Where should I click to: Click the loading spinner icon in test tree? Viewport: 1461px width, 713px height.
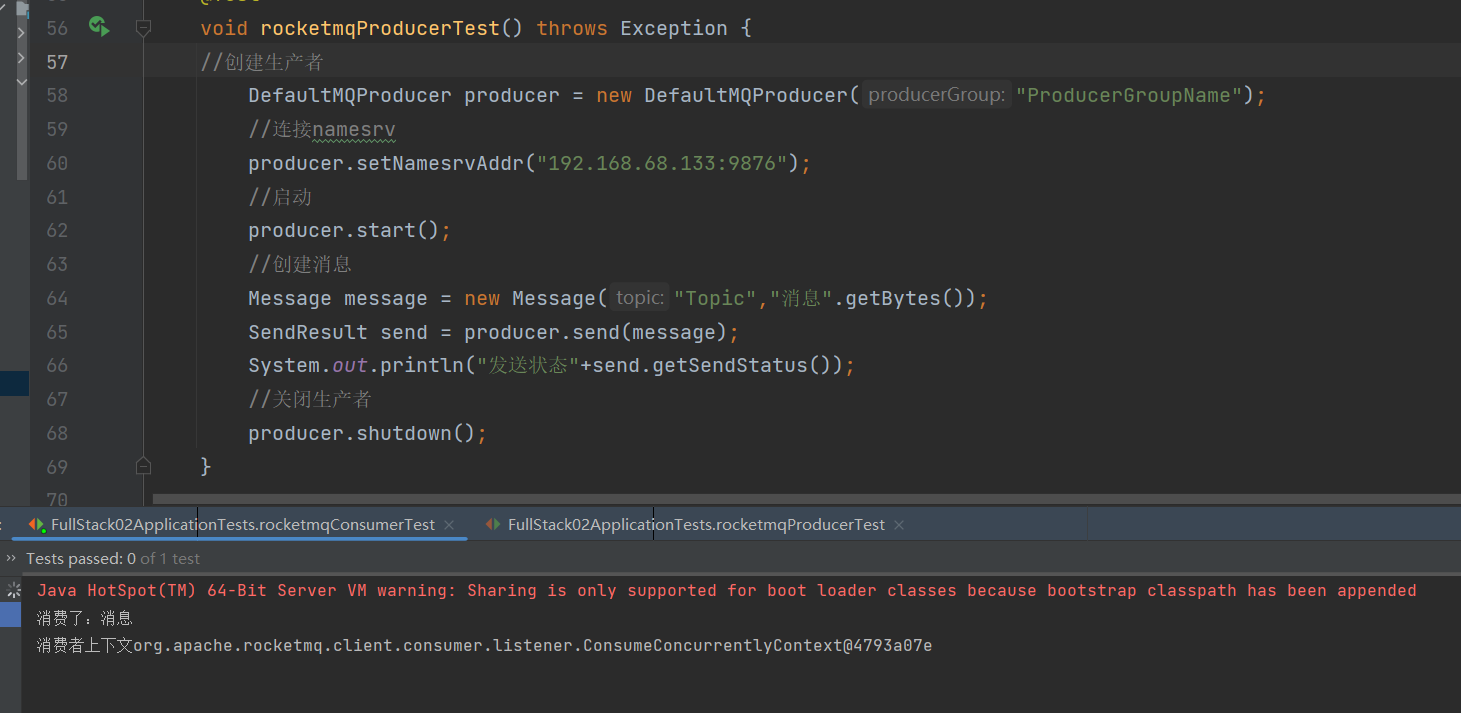pos(13,590)
